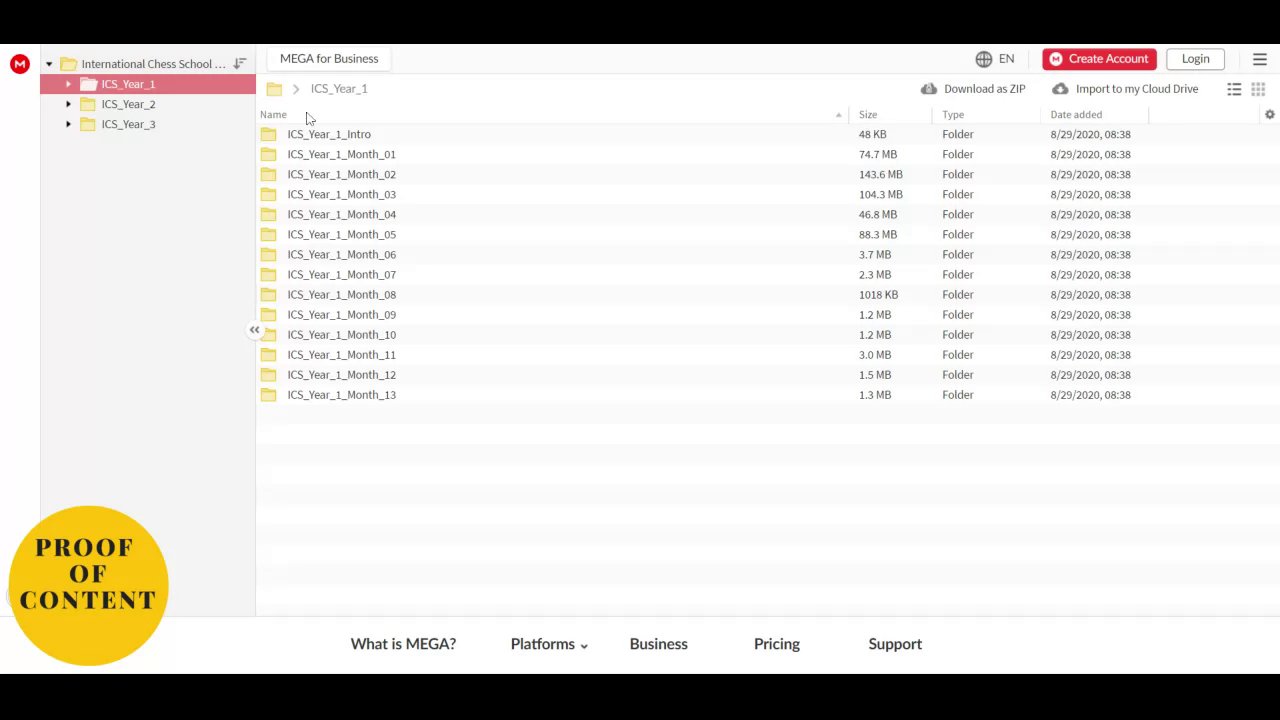Click the red MEGA logo icon
The image size is (1280, 720).
(x=19, y=64)
